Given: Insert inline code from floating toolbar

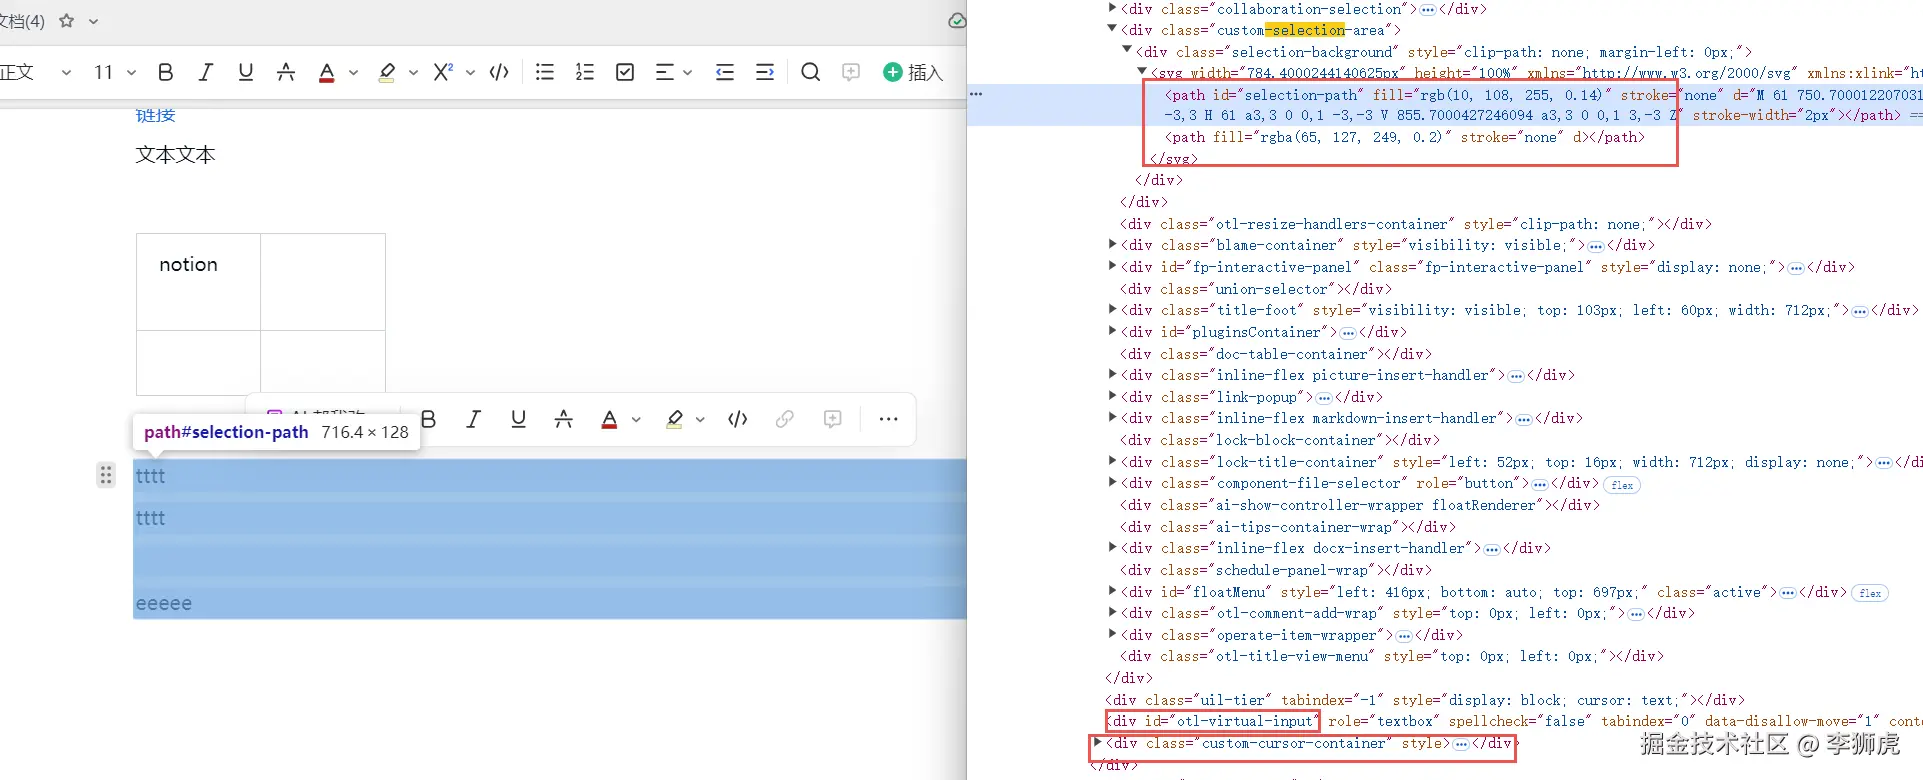Looking at the screenshot, I should (738, 419).
